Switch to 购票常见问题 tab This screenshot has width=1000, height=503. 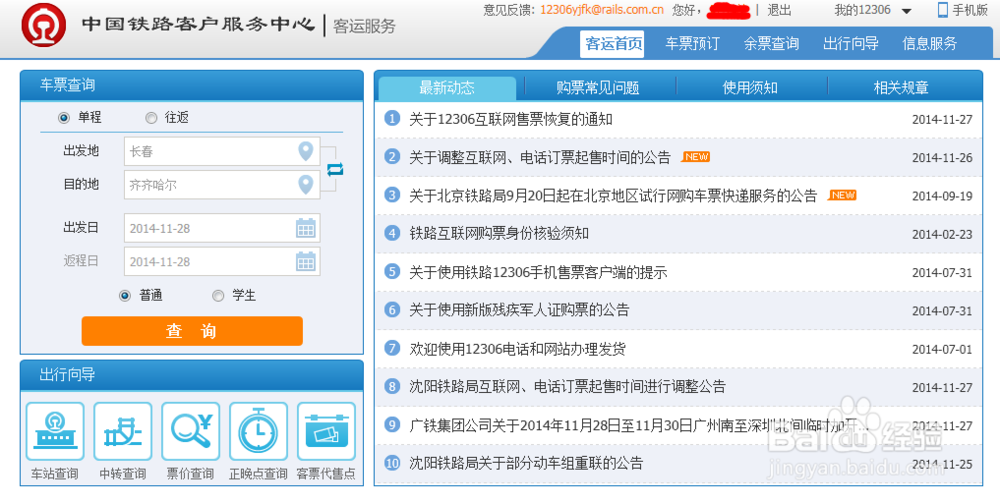click(598, 88)
